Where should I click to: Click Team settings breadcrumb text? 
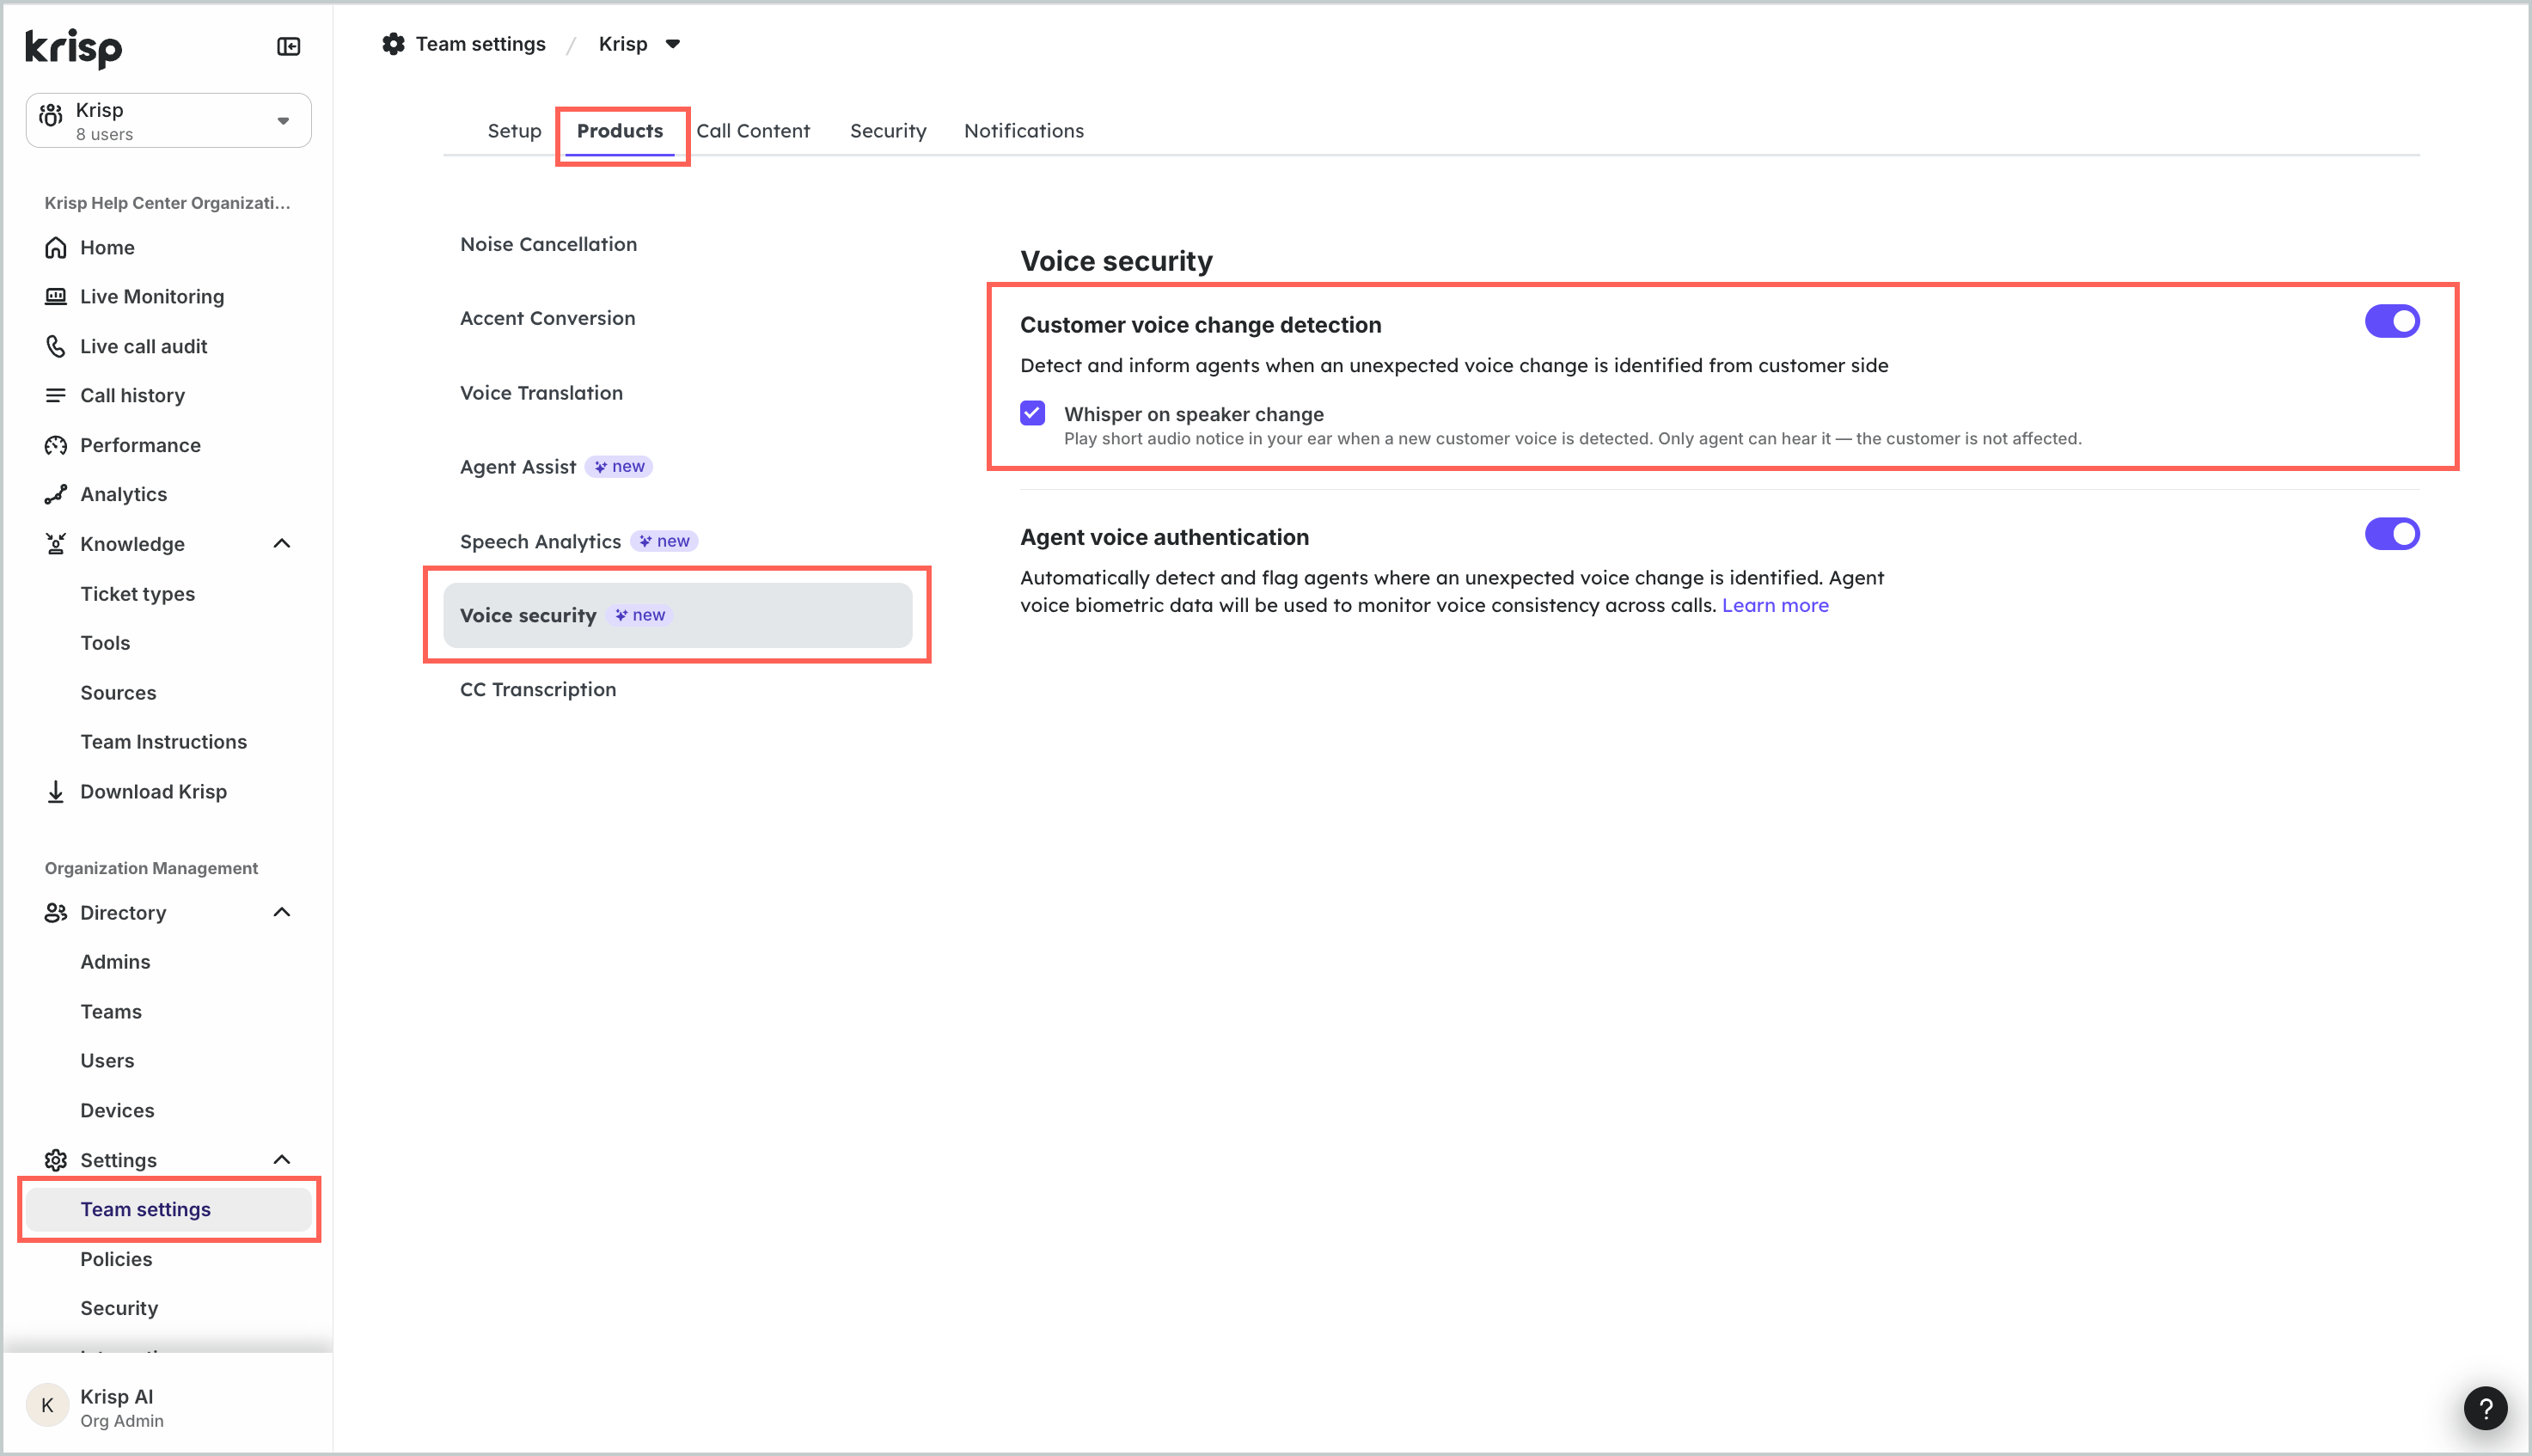(x=480, y=44)
